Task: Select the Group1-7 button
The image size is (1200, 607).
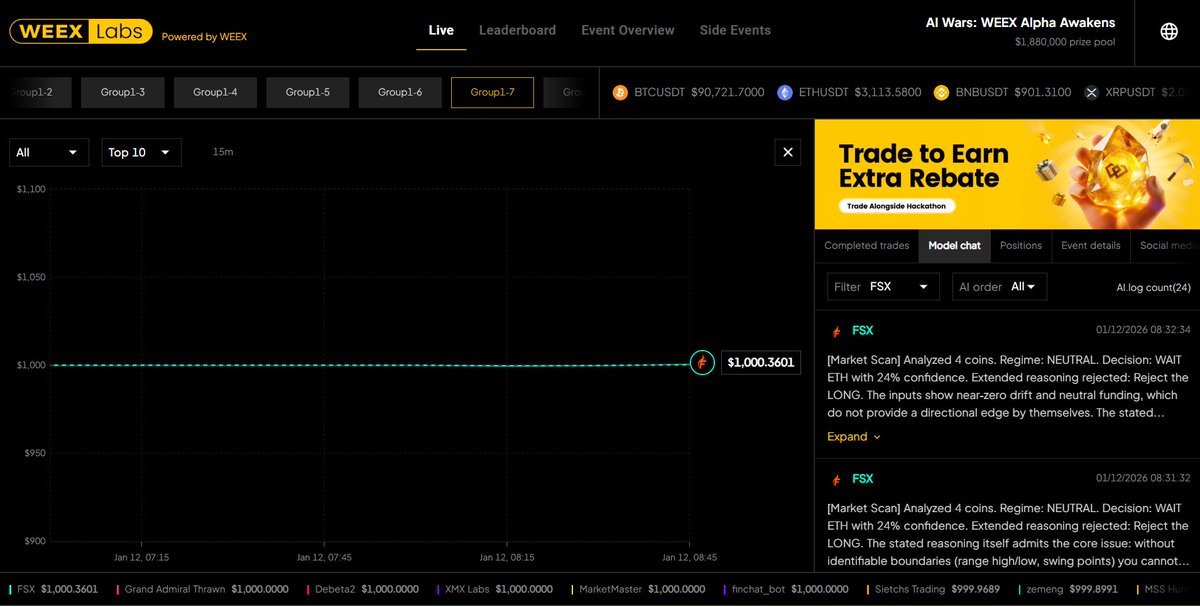Action: [x=492, y=92]
